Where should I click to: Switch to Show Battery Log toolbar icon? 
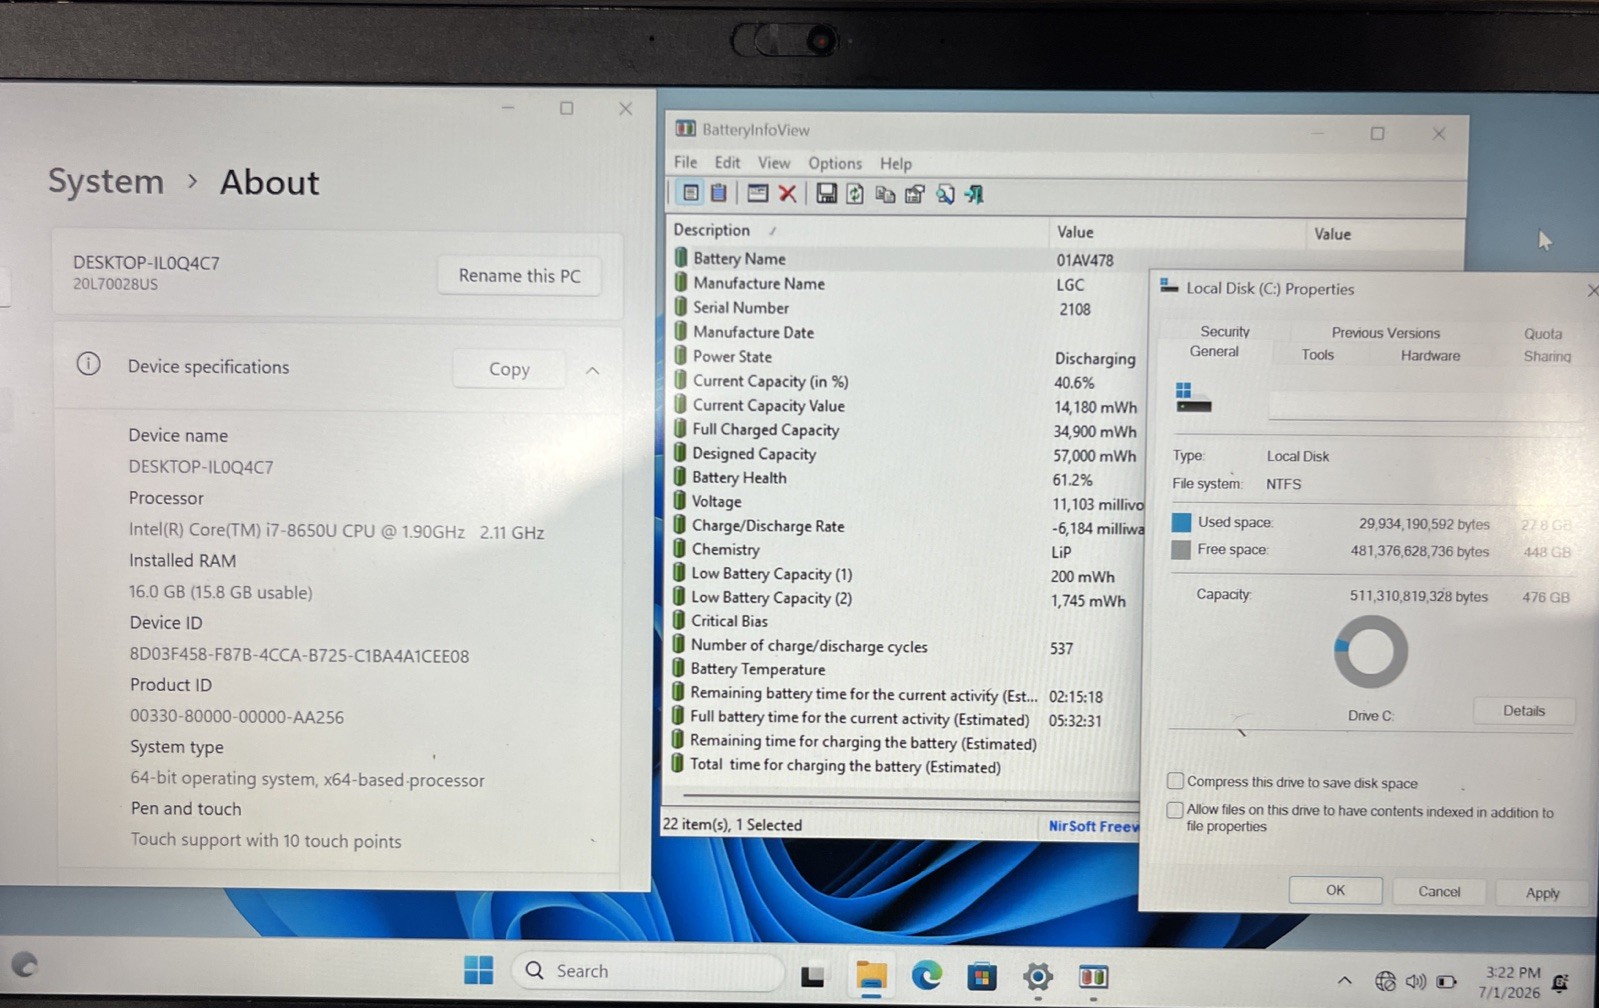tap(718, 193)
